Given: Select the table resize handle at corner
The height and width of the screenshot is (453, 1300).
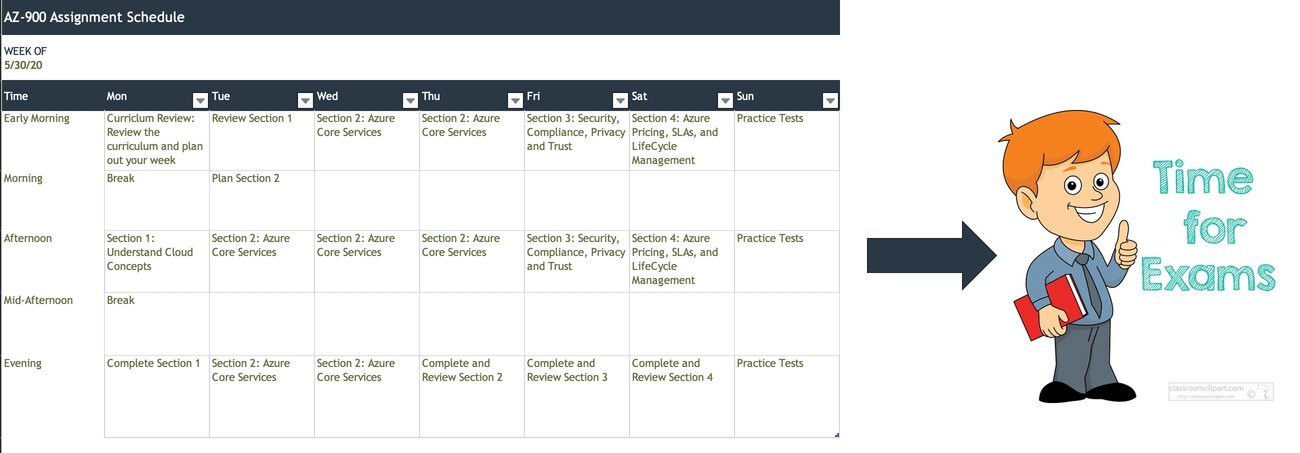Looking at the screenshot, I should point(836,434).
